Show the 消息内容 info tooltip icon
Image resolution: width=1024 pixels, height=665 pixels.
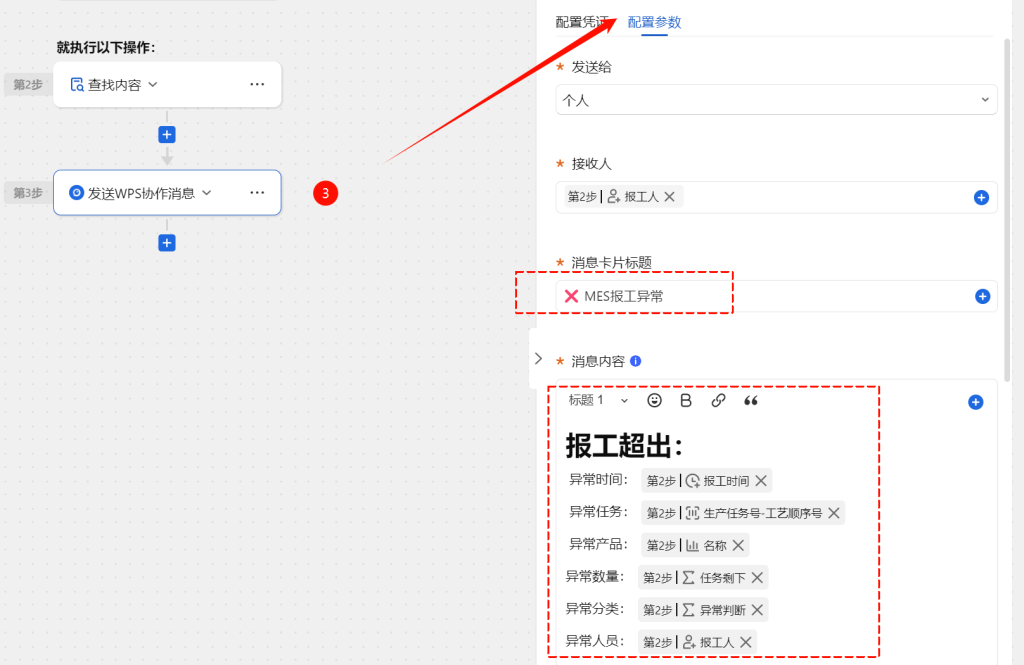pos(635,361)
